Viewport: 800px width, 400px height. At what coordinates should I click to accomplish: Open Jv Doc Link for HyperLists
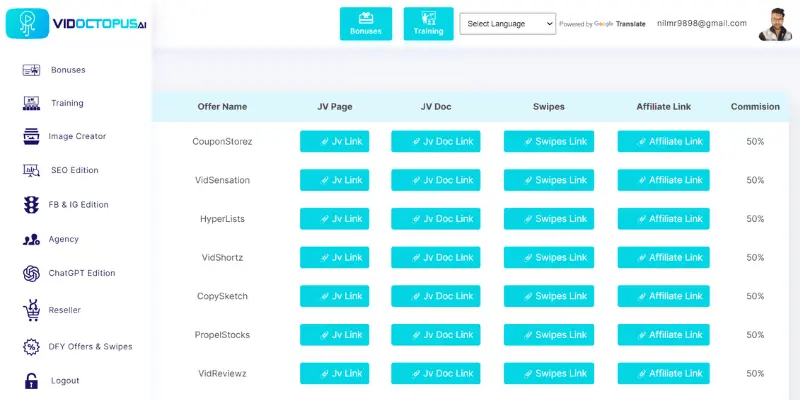click(436, 219)
